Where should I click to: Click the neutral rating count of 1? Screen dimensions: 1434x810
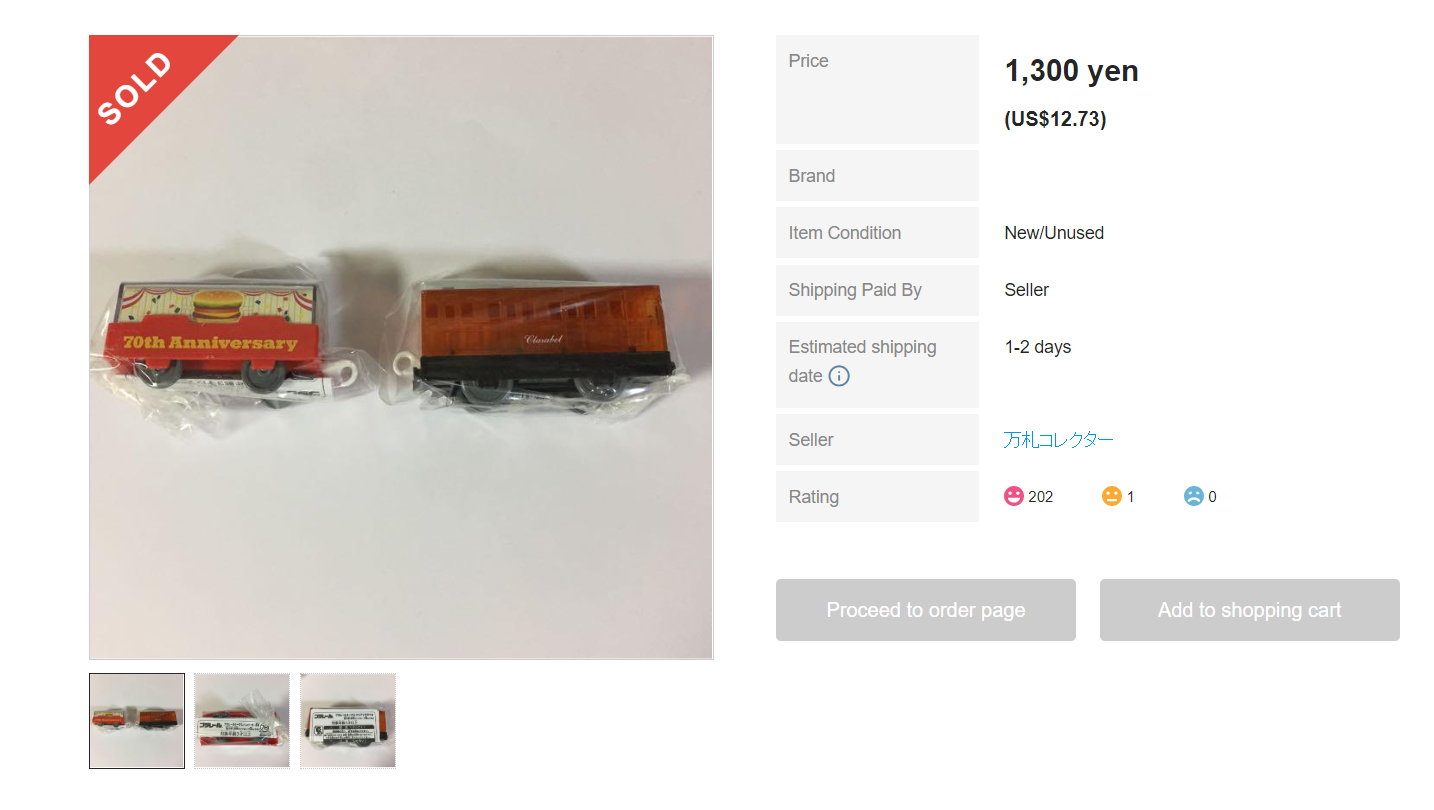click(x=1130, y=497)
